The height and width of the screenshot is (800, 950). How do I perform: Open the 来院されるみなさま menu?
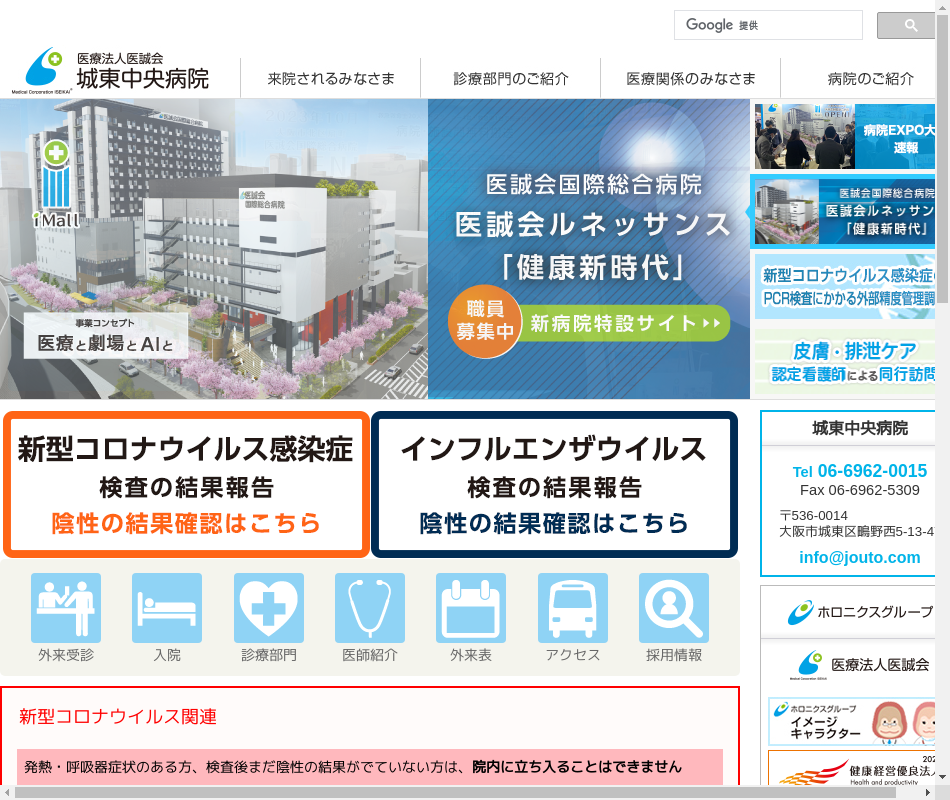tap(331, 79)
